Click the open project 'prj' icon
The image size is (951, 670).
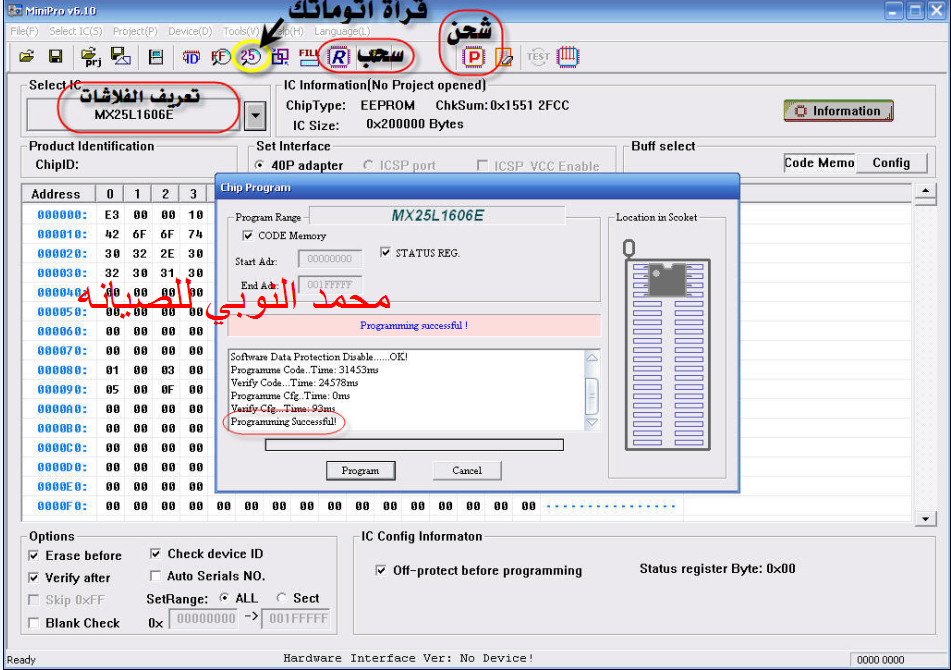(x=90, y=57)
